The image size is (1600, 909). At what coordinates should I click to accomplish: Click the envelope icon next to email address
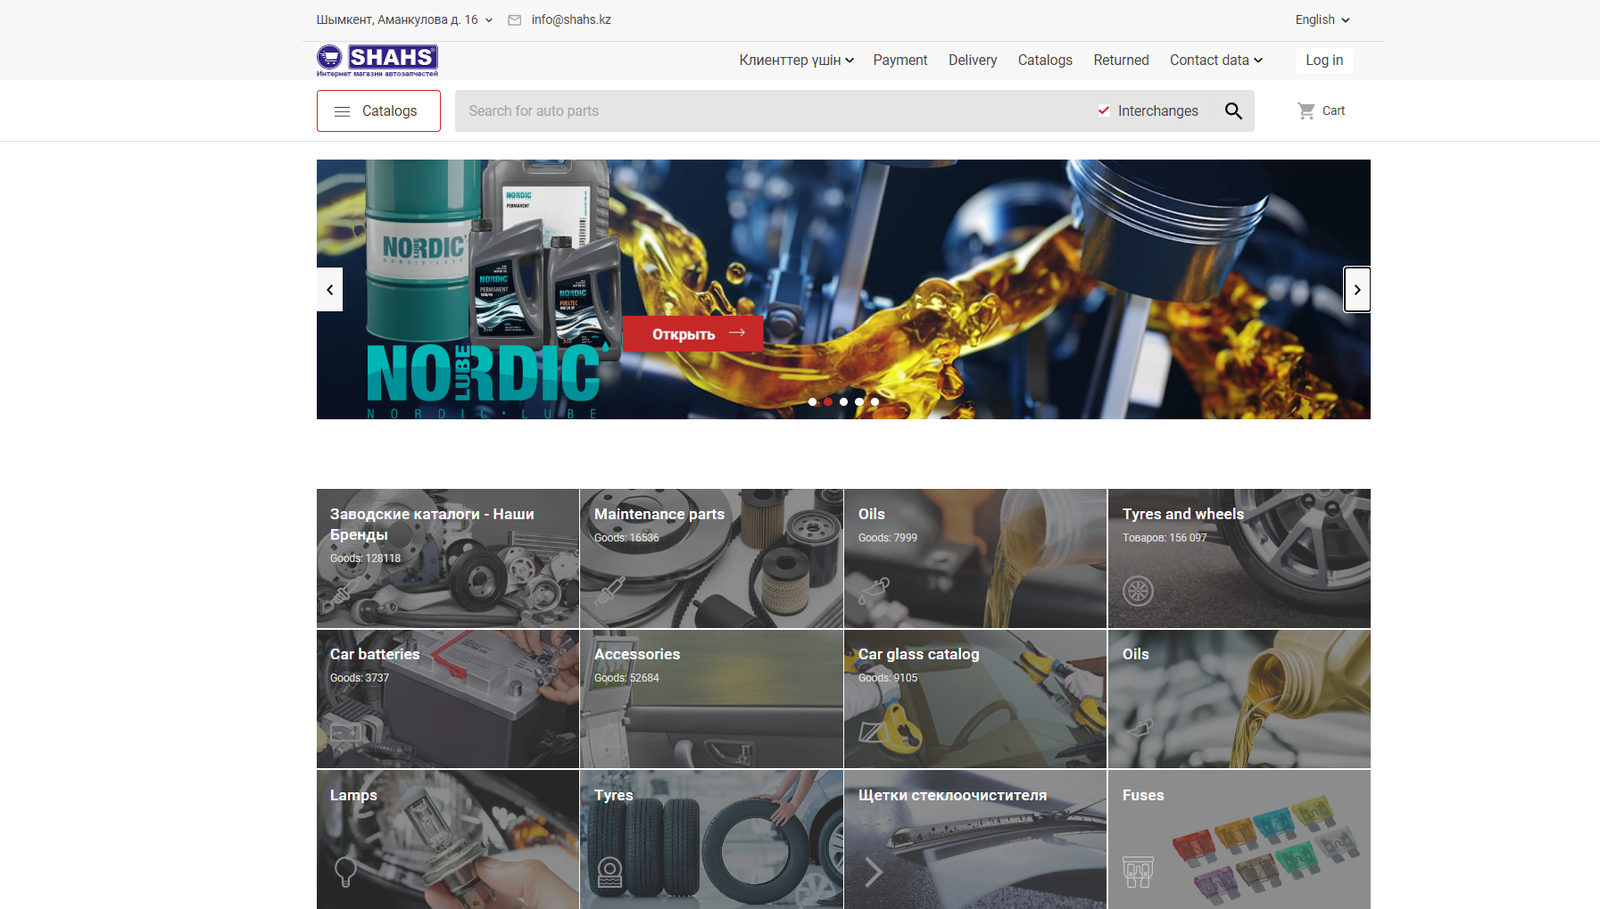514,19
